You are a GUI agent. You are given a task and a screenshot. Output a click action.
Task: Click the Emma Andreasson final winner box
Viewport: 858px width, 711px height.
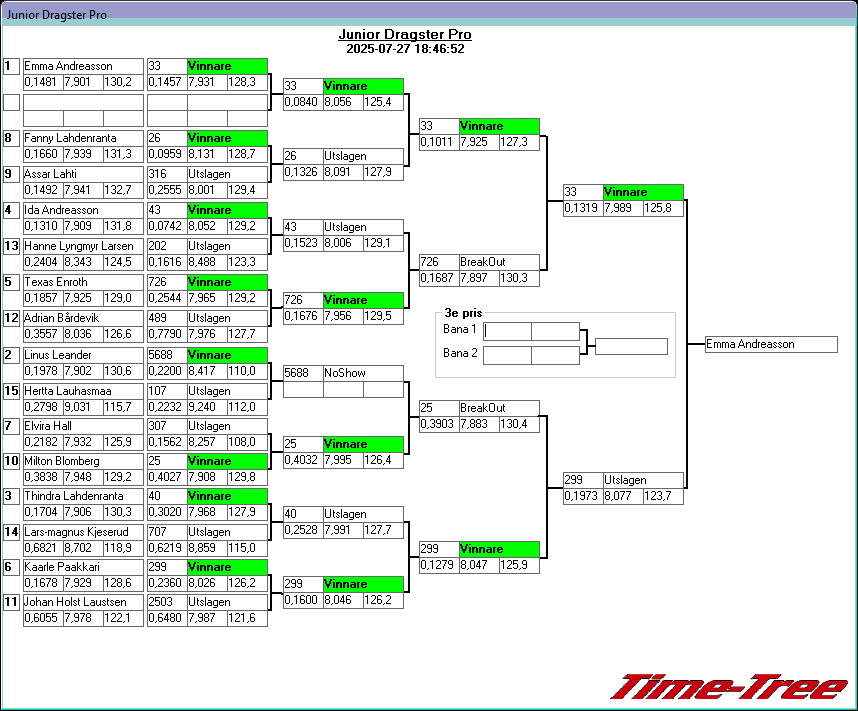pos(770,344)
